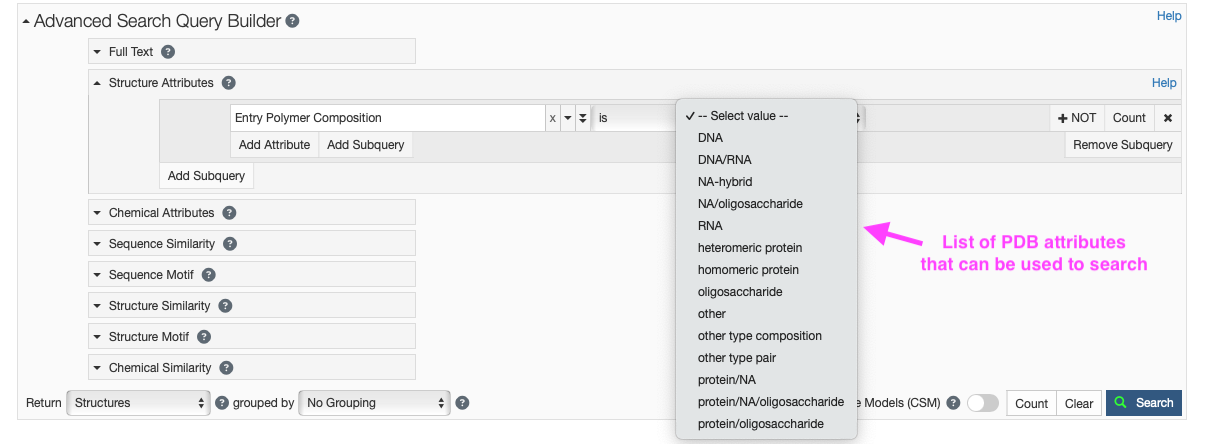Toggle the NOT operator button
Screen dimensions: 1213x444
pos(1077,118)
